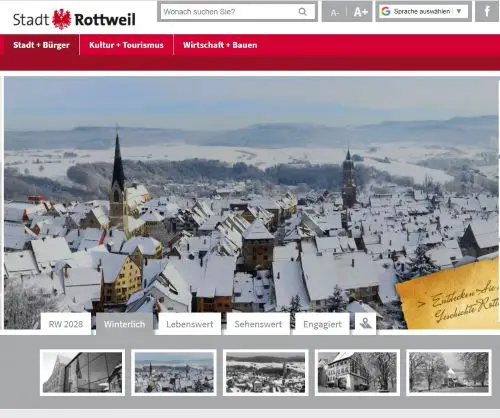This screenshot has height=418, width=500.
Task: Select the colored snowy town thumbnail
Action: [x=174, y=372]
